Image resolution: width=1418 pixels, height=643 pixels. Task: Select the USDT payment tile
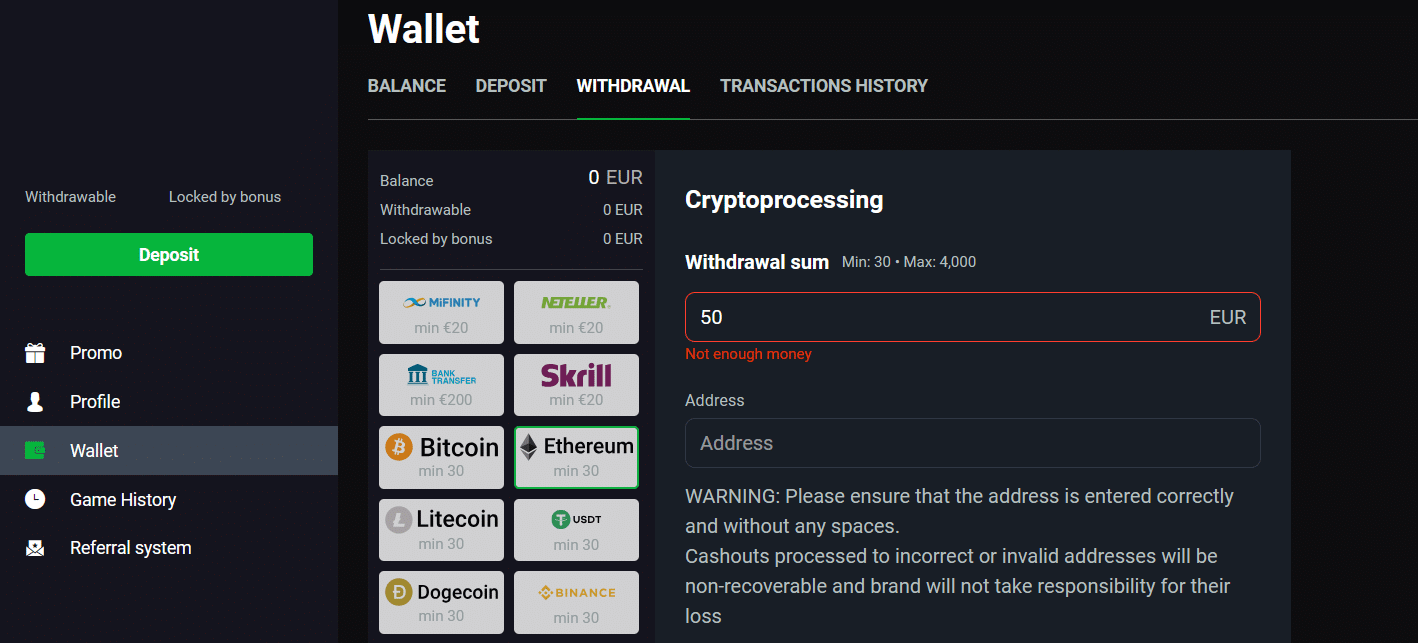click(576, 529)
